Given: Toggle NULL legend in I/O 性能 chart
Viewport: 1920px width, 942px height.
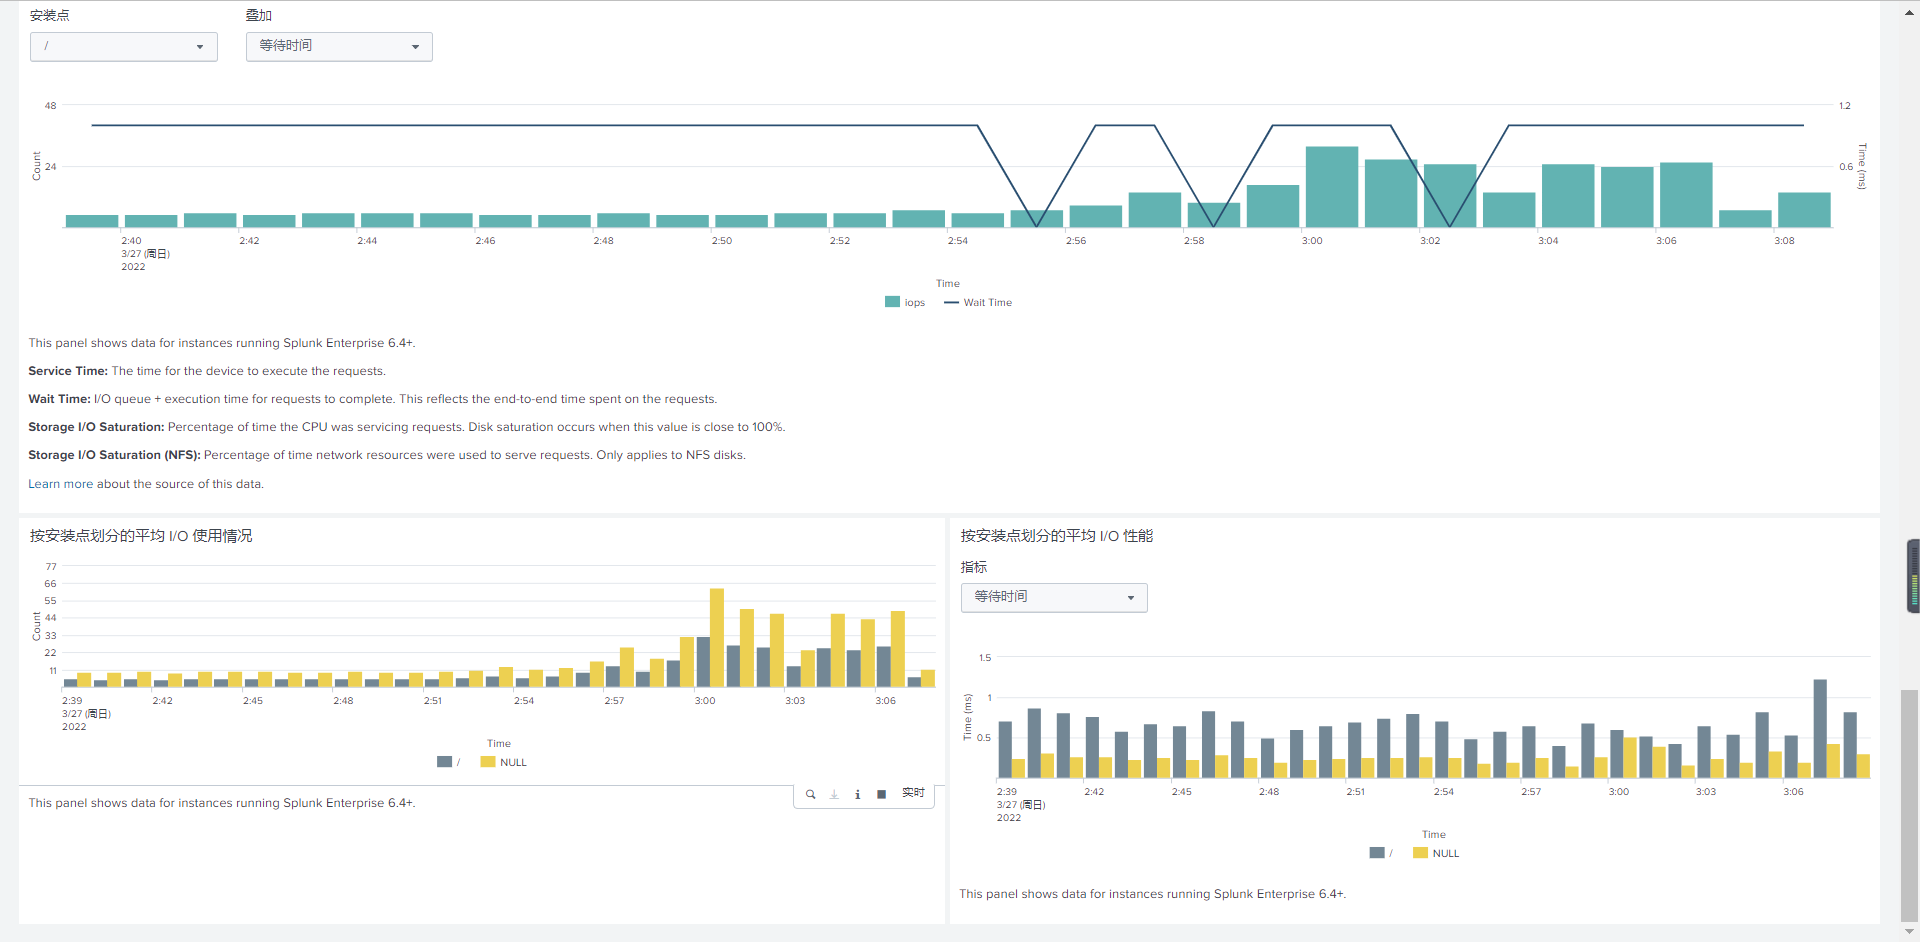Looking at the screenshot, I should (x=1436, y=853).
